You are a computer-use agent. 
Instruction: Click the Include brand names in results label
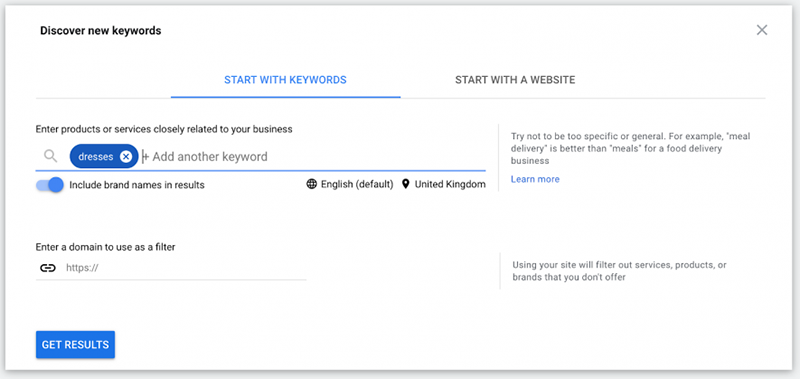point(137,185)
